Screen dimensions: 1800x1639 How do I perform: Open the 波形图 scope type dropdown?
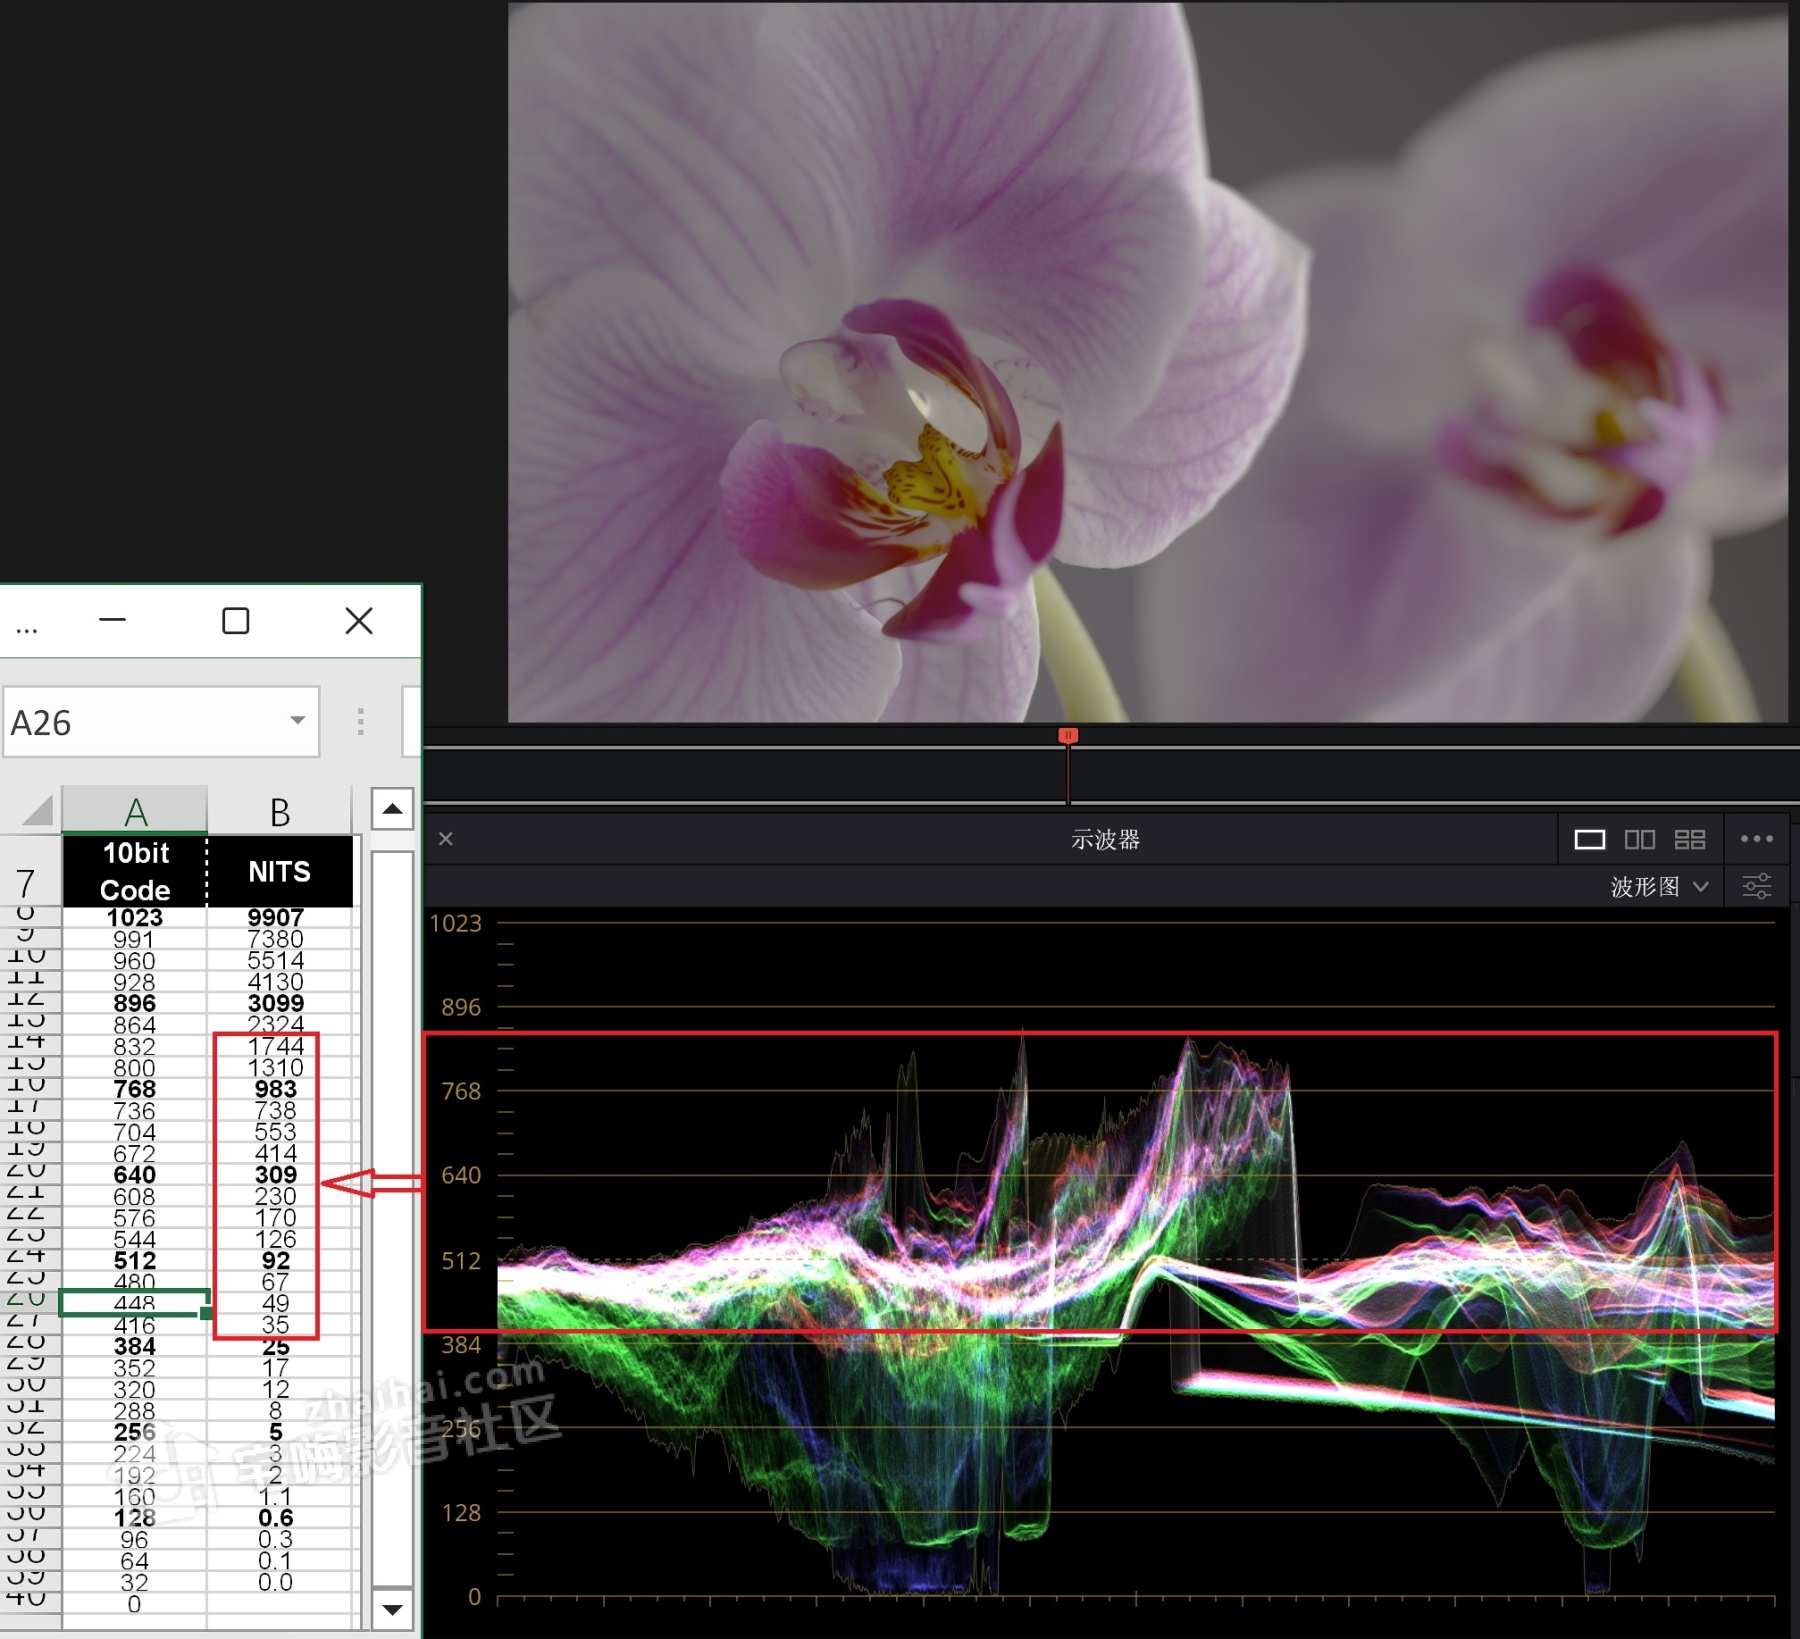pyautogui.click(x=1659, y=886)
